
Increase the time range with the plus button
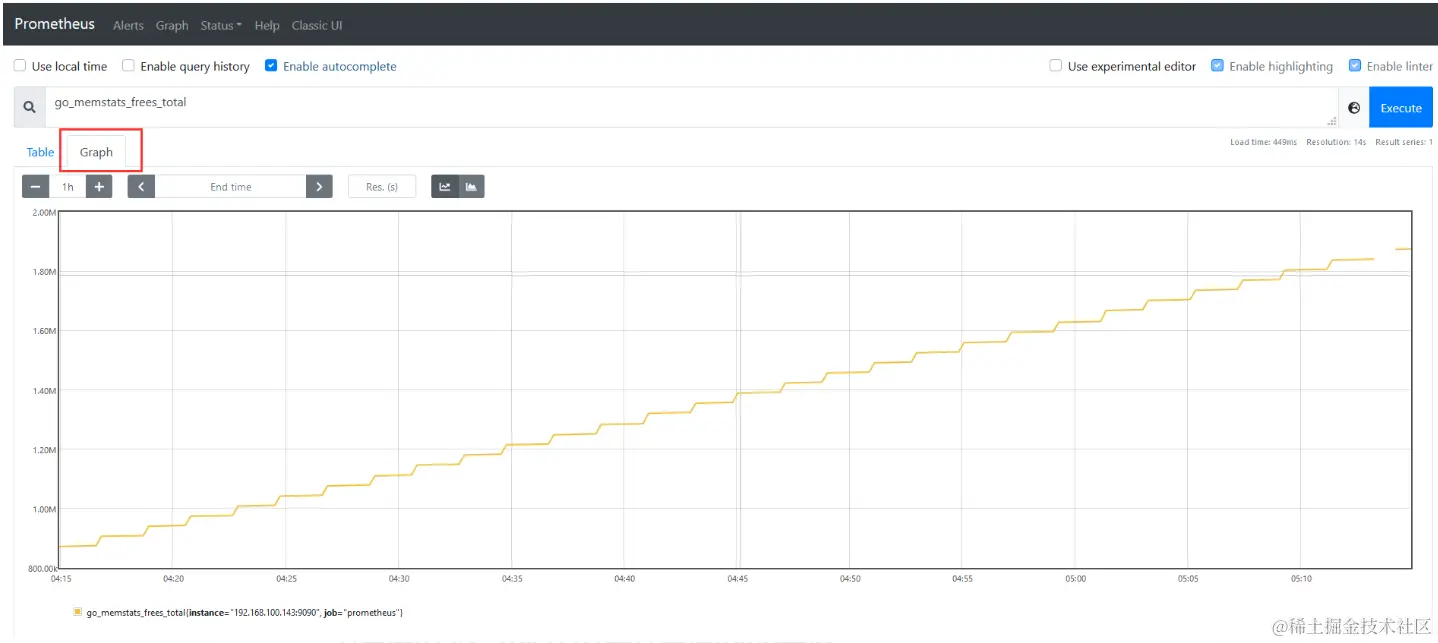click(99, 187)
